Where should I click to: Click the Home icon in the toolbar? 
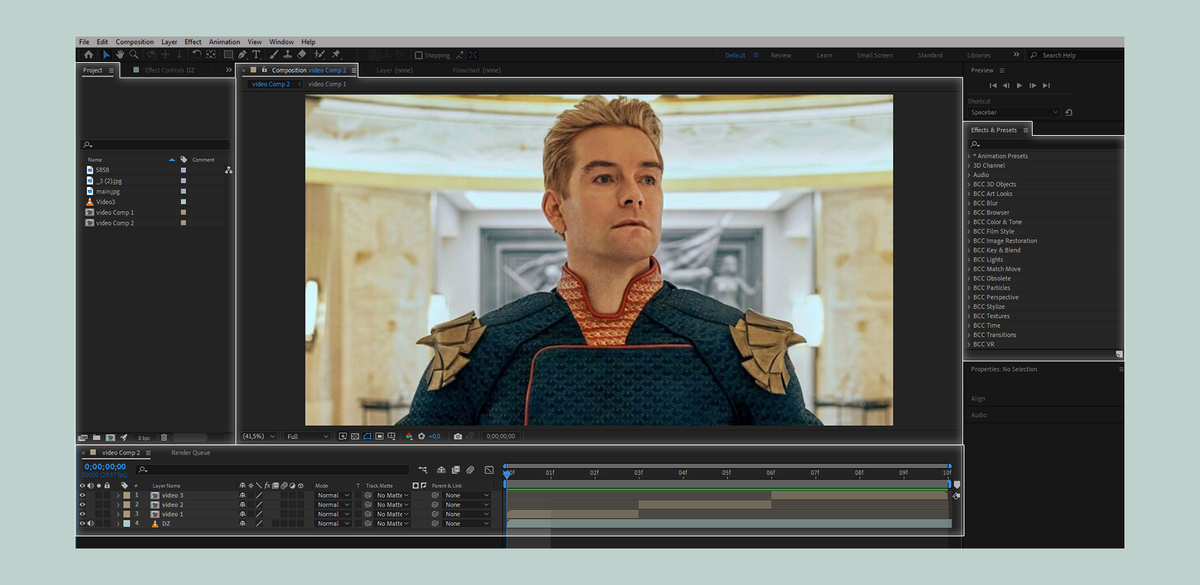[88, 54]
